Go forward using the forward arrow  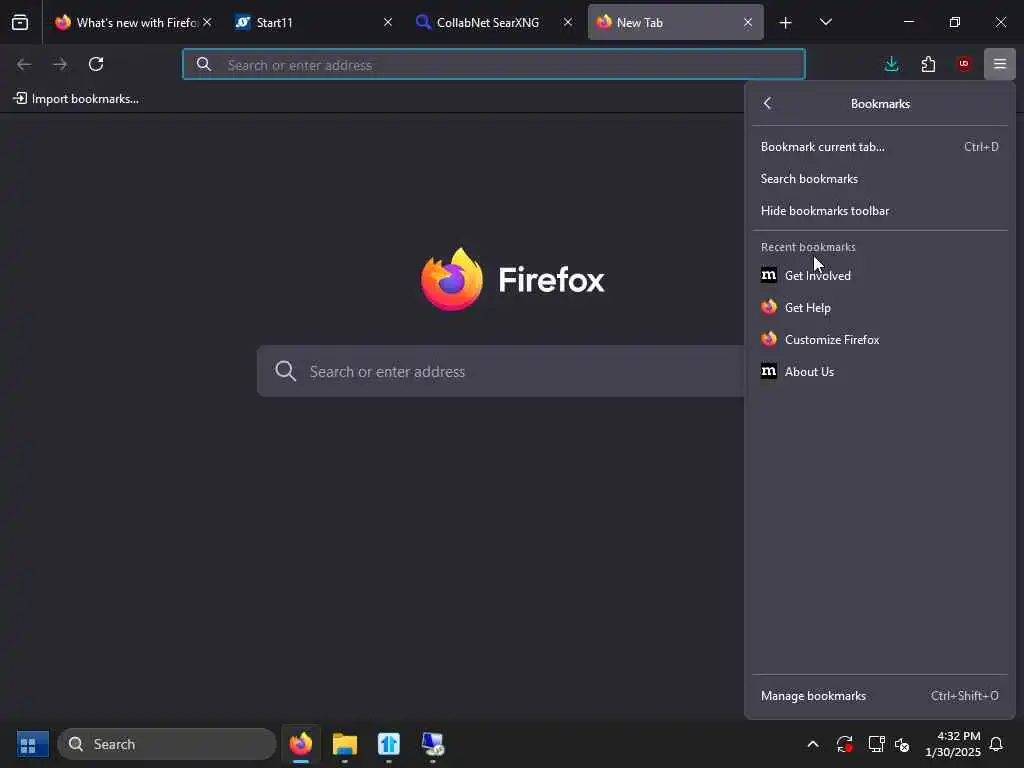[x=60, y=64]
